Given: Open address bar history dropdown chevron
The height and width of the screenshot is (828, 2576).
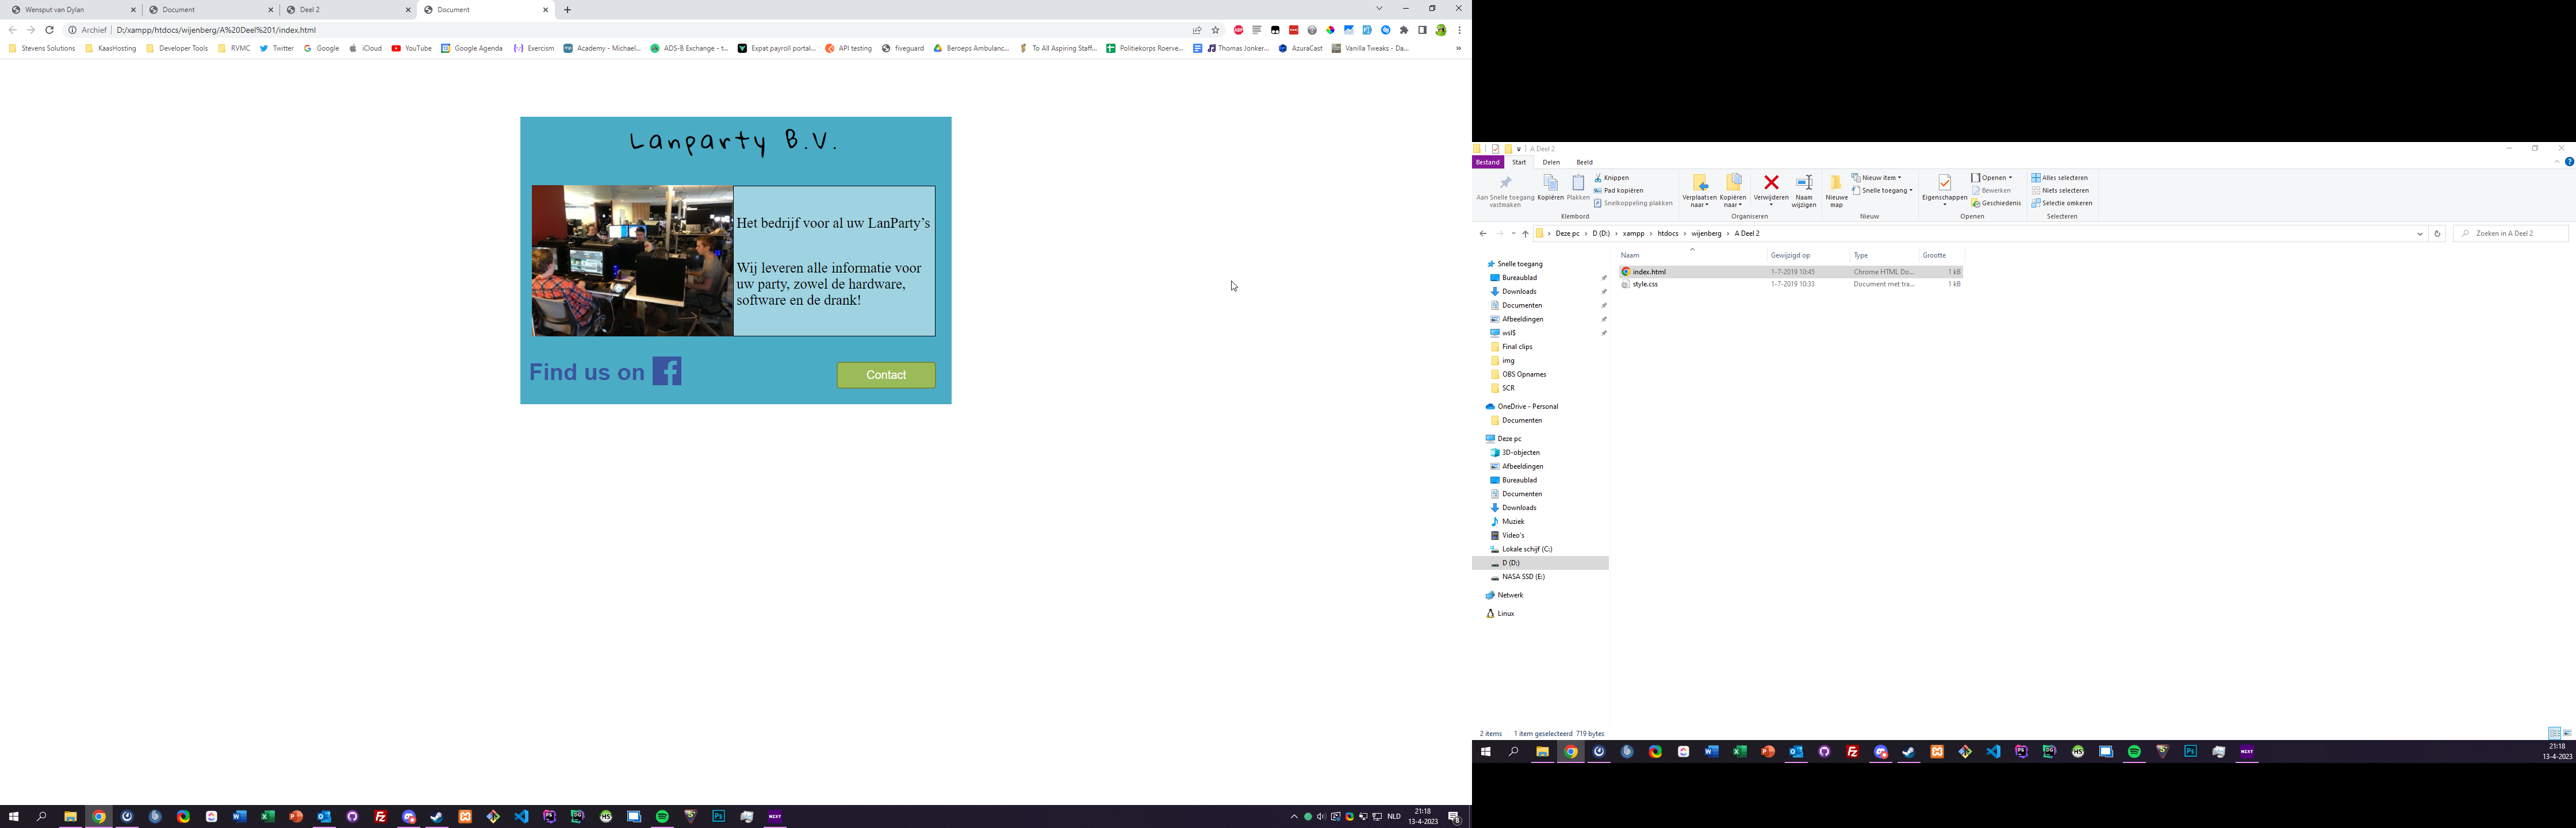Looking at the screenshot, I should (2420, 234).
